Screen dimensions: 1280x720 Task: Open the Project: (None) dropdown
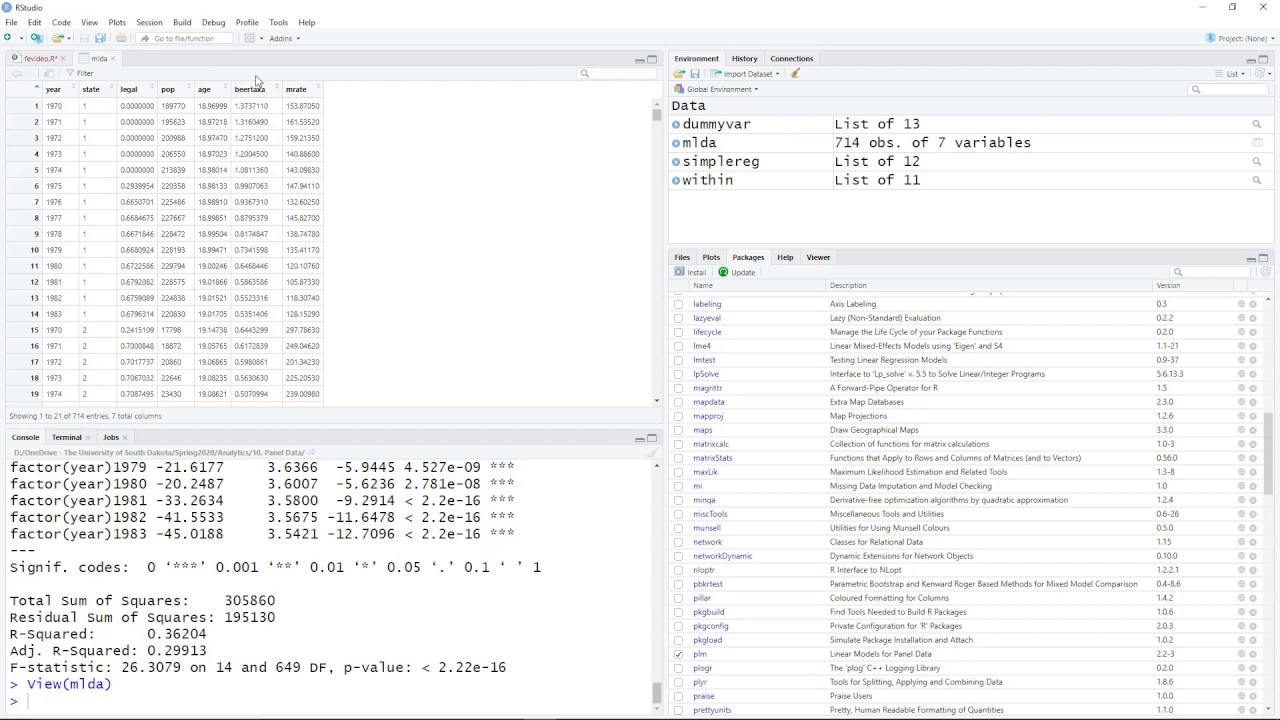pos(1240,38)
